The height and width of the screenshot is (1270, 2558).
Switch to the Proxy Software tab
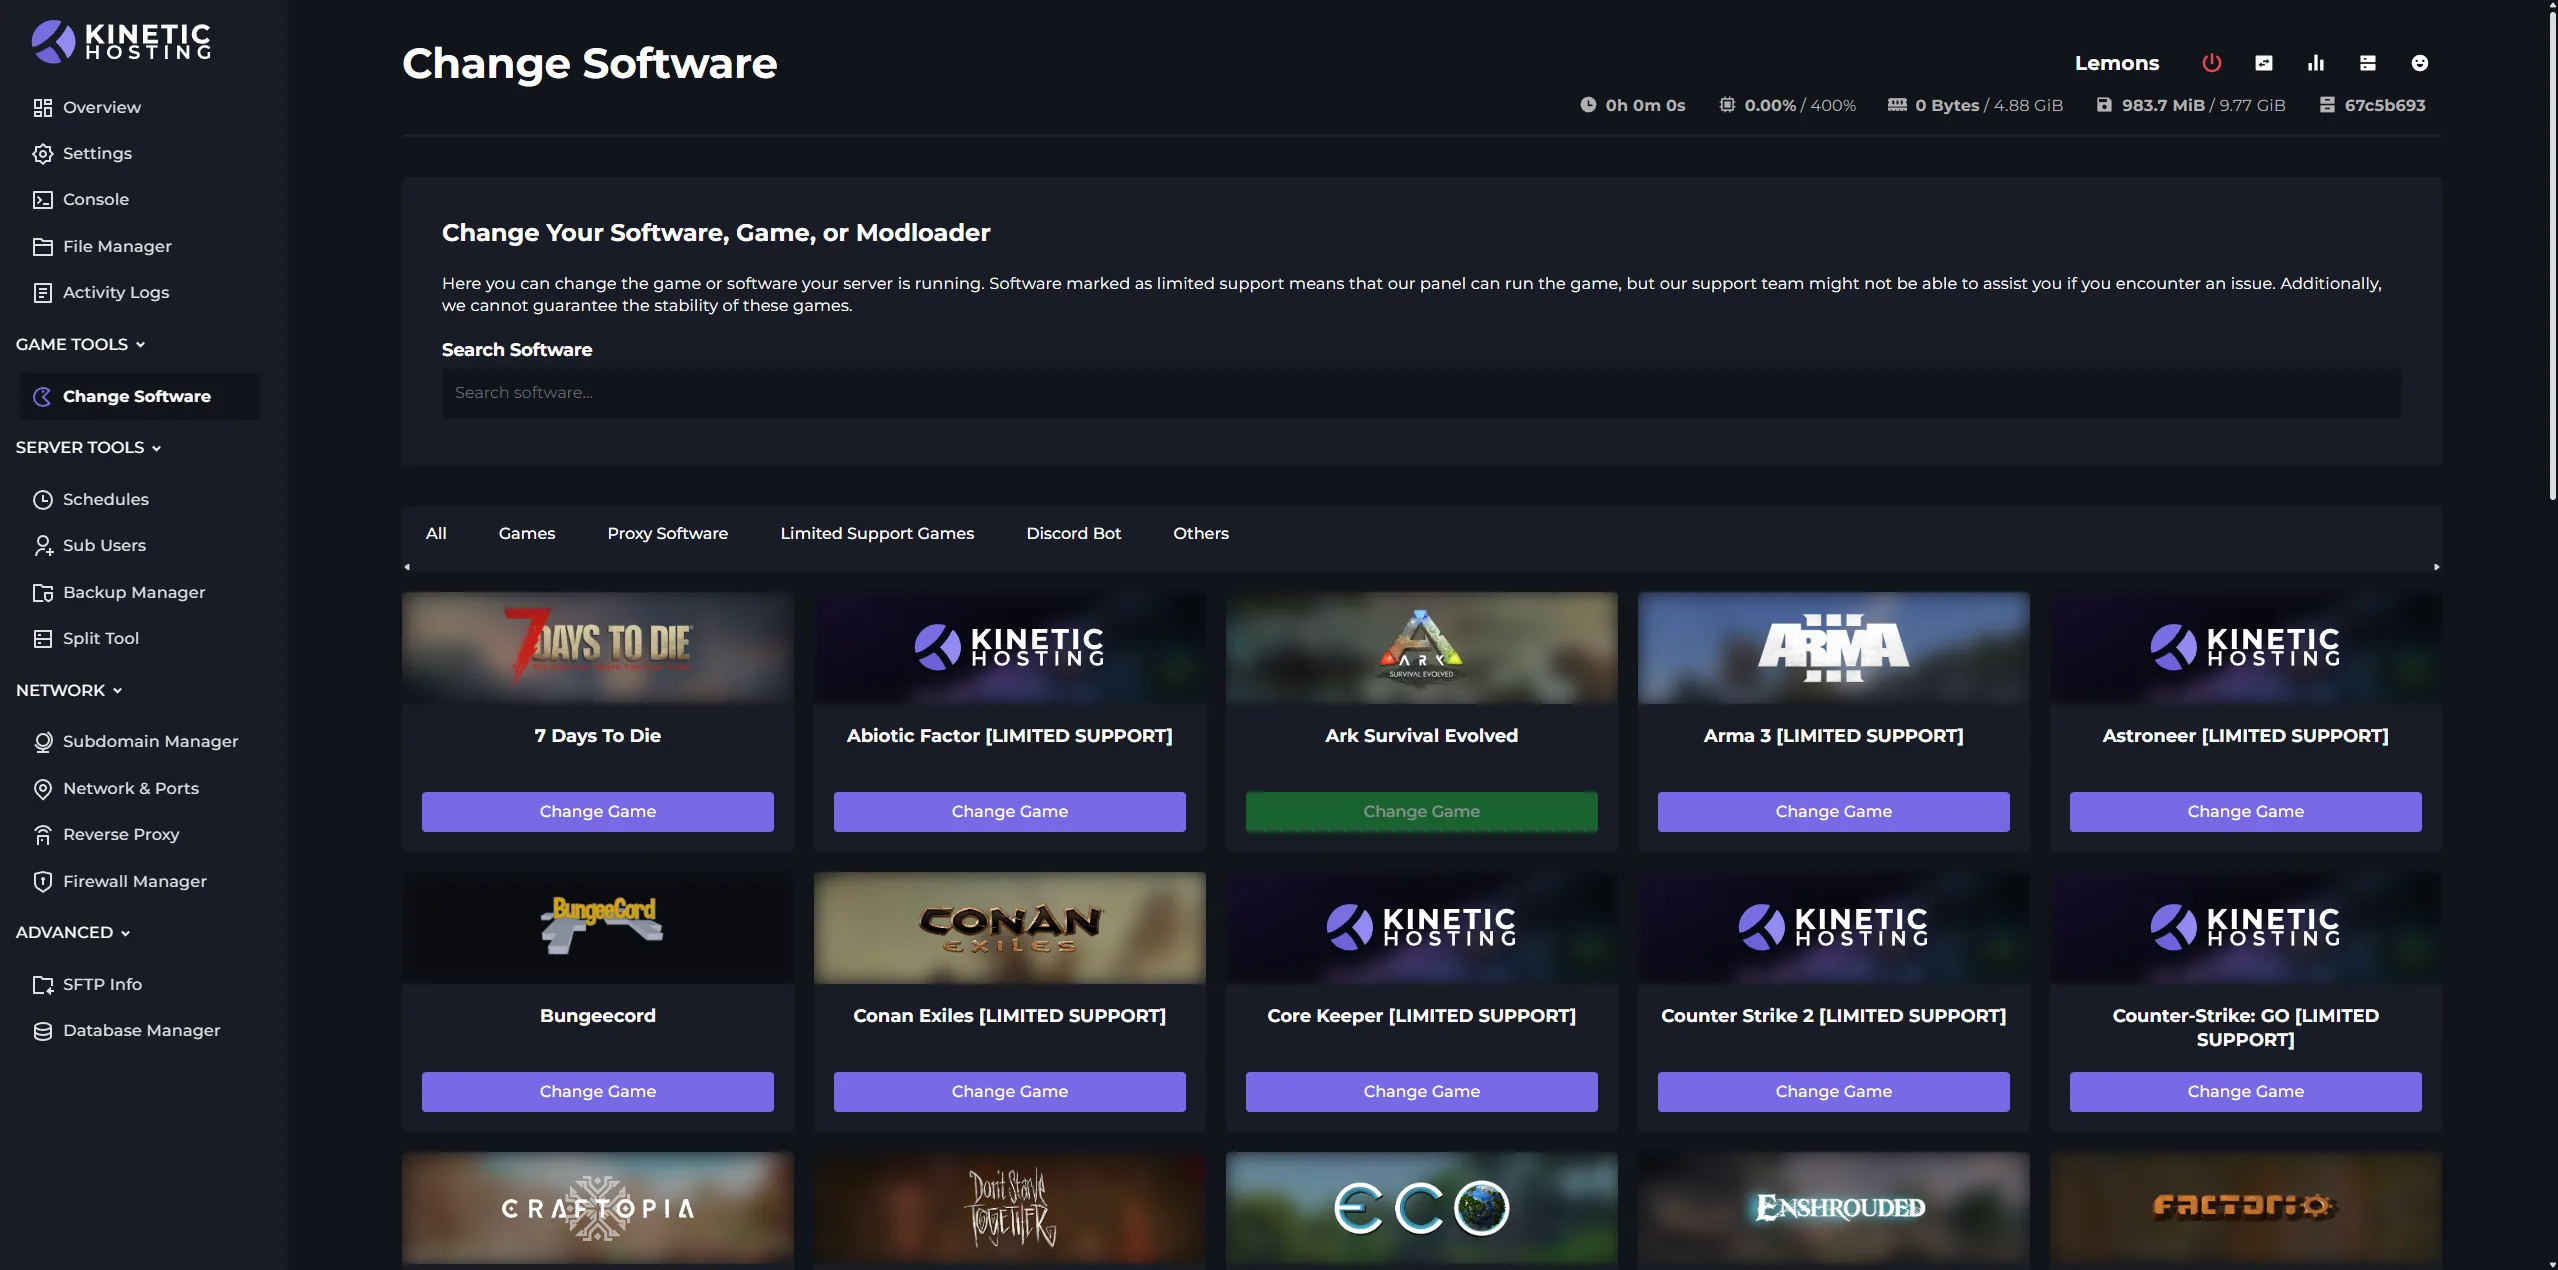click(668, 533)
